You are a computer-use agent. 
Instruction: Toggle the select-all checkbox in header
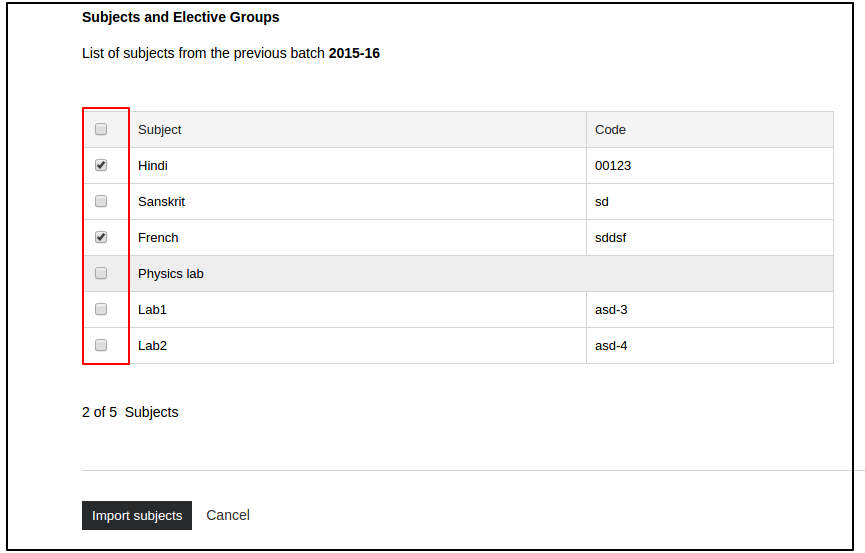101,129
